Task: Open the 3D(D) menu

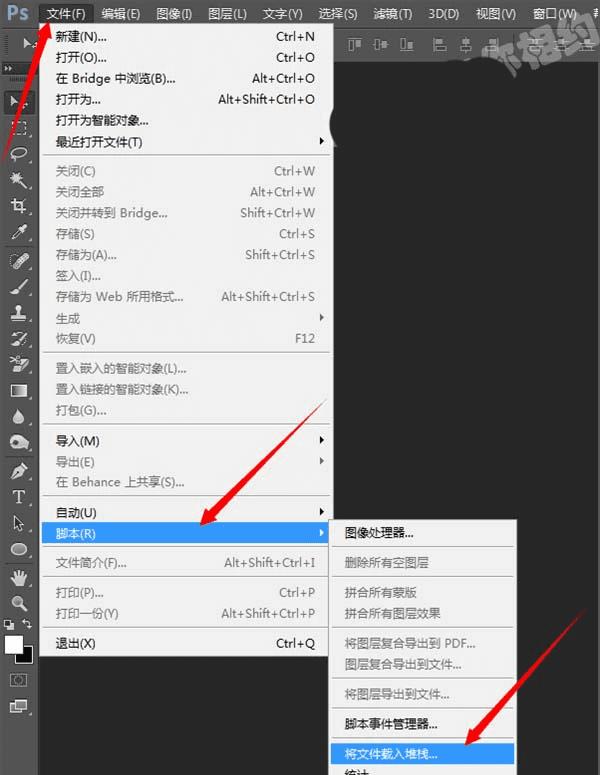Action: pyautogui.click(x=443, y=13)
